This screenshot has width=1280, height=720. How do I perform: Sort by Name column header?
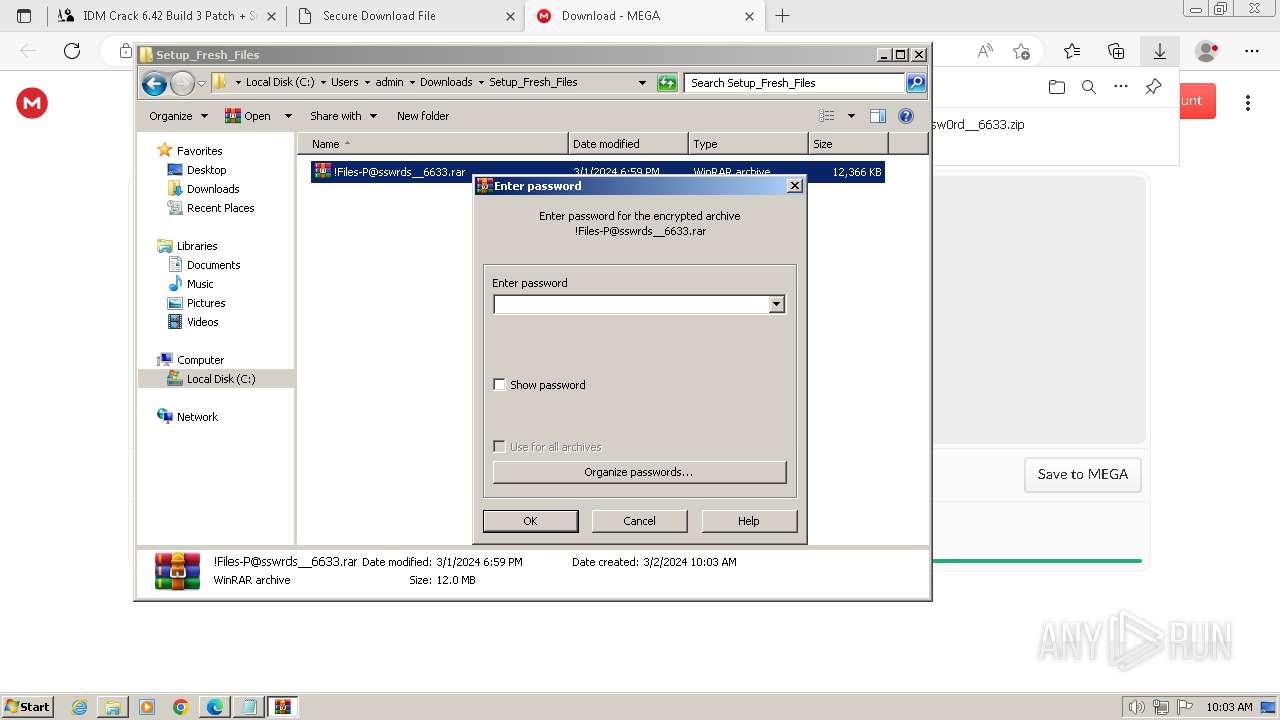tap(432, 144)
